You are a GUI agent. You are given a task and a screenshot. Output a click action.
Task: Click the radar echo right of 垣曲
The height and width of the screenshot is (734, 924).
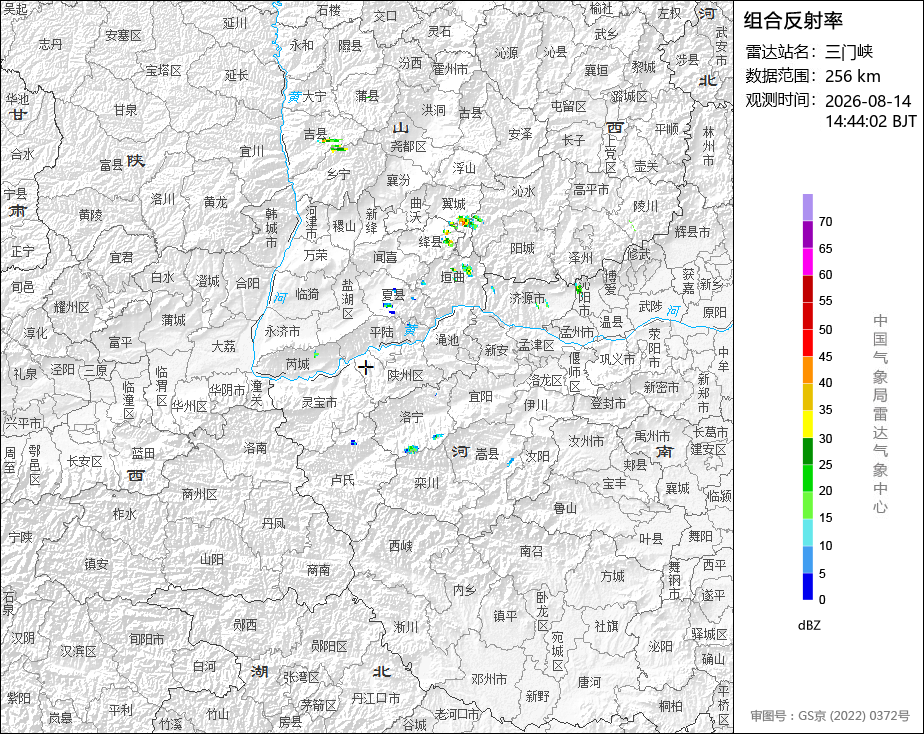tap(467, 269)
